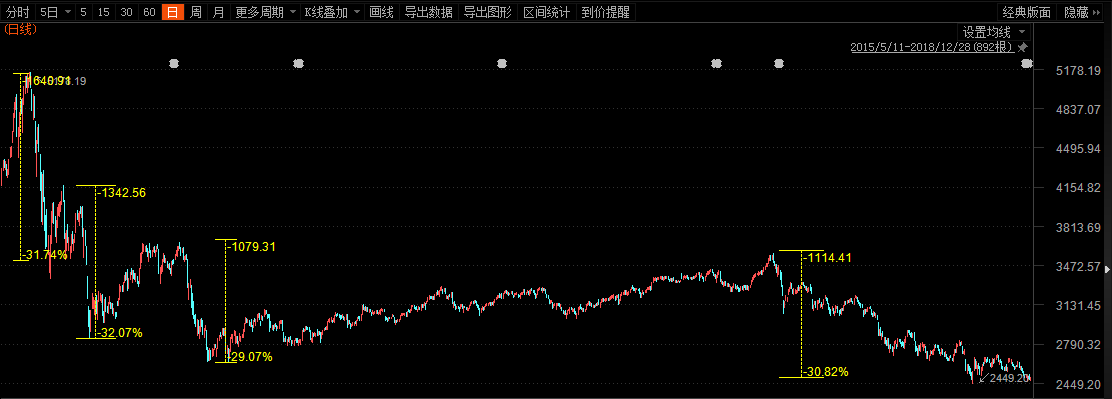Screen dimensions: 1112x399
Task: Select the 5-minute period
Action: point(84,12)
